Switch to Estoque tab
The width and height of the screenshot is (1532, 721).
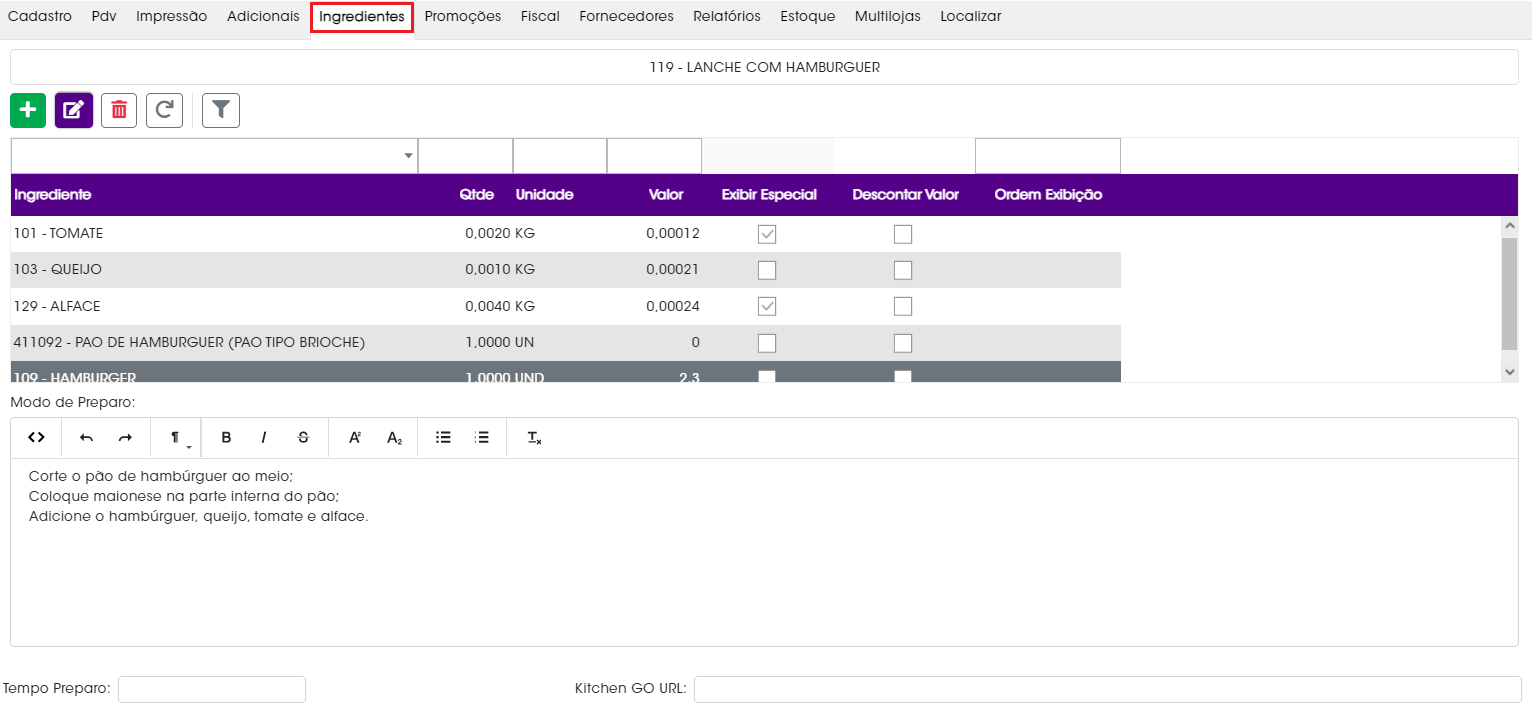click(808, 17)
